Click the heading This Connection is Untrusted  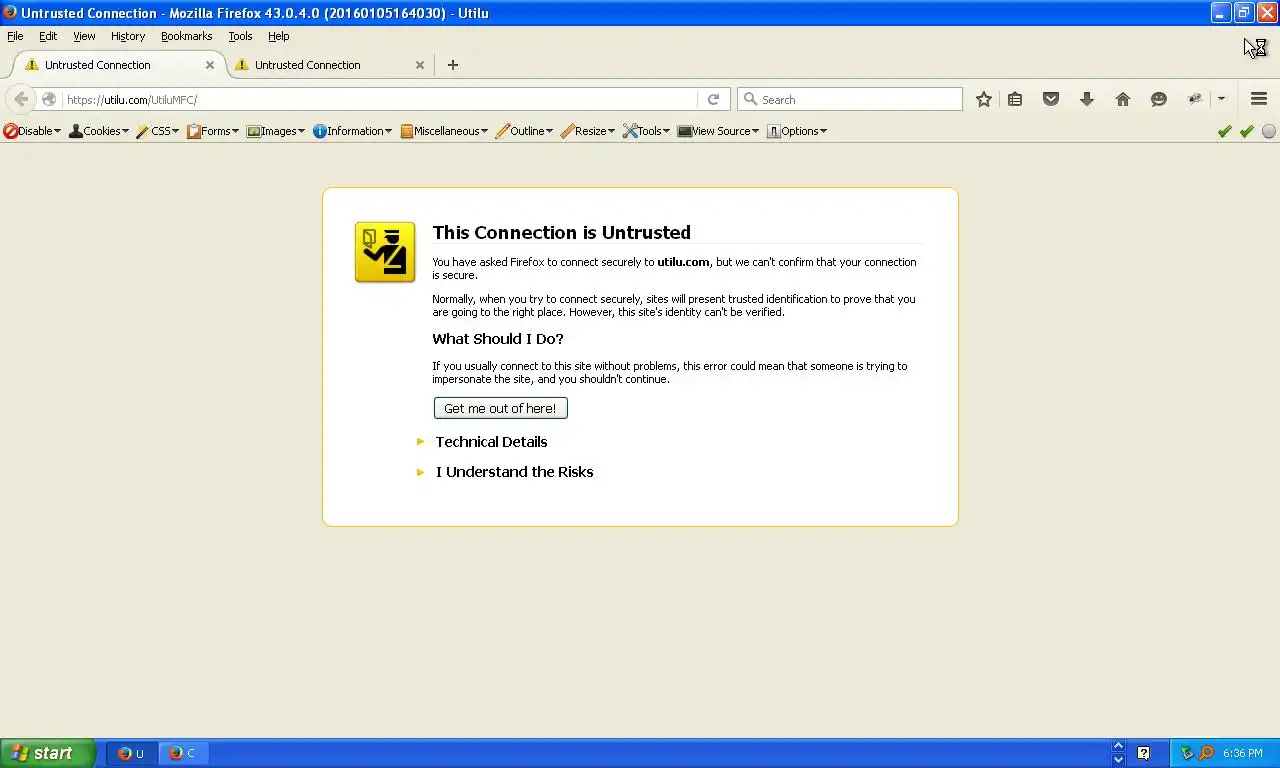561,232
